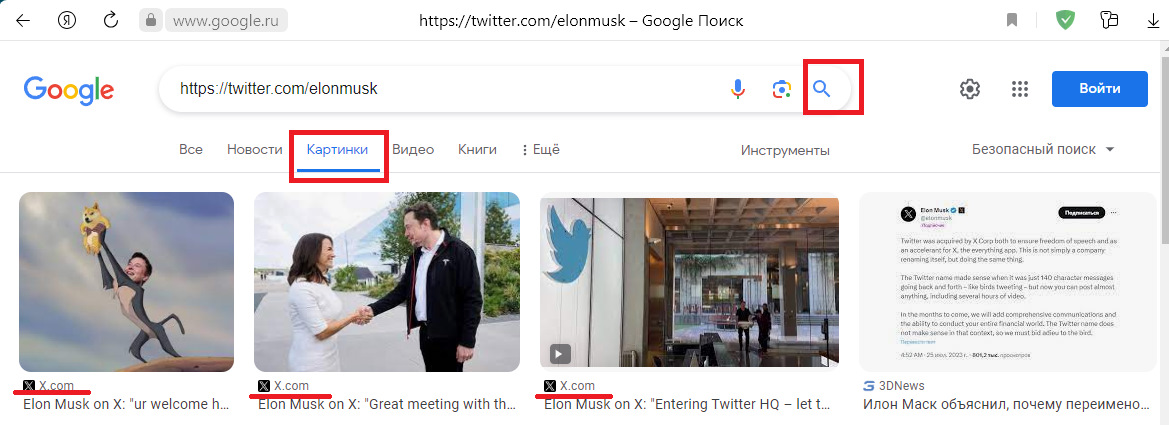The image size is (1169, 425).
Task: Open the Google apps grid
Action: (x=1020, y=89)
